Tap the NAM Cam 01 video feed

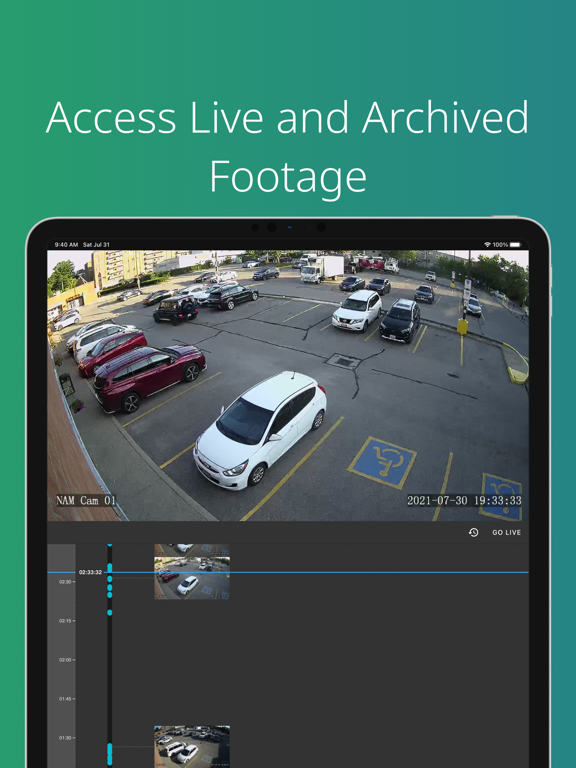(x=288, y=385)
